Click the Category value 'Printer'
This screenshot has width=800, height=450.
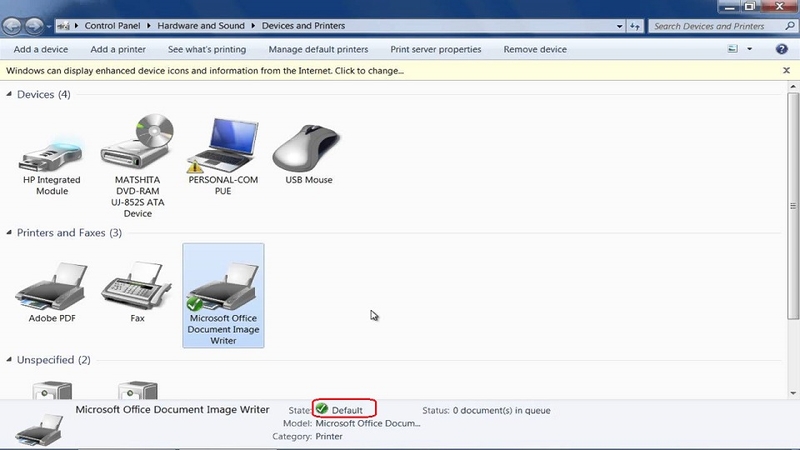coord(329,436)
